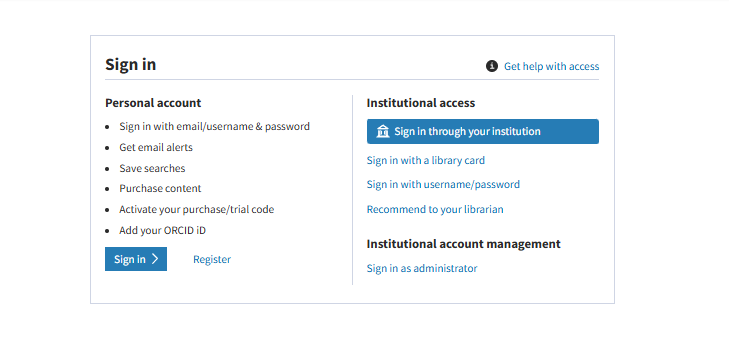The width and height of the screenshot is (729, 361).
Task: Click Activate your purchase/trial code text
Action: tap(197, 209)
